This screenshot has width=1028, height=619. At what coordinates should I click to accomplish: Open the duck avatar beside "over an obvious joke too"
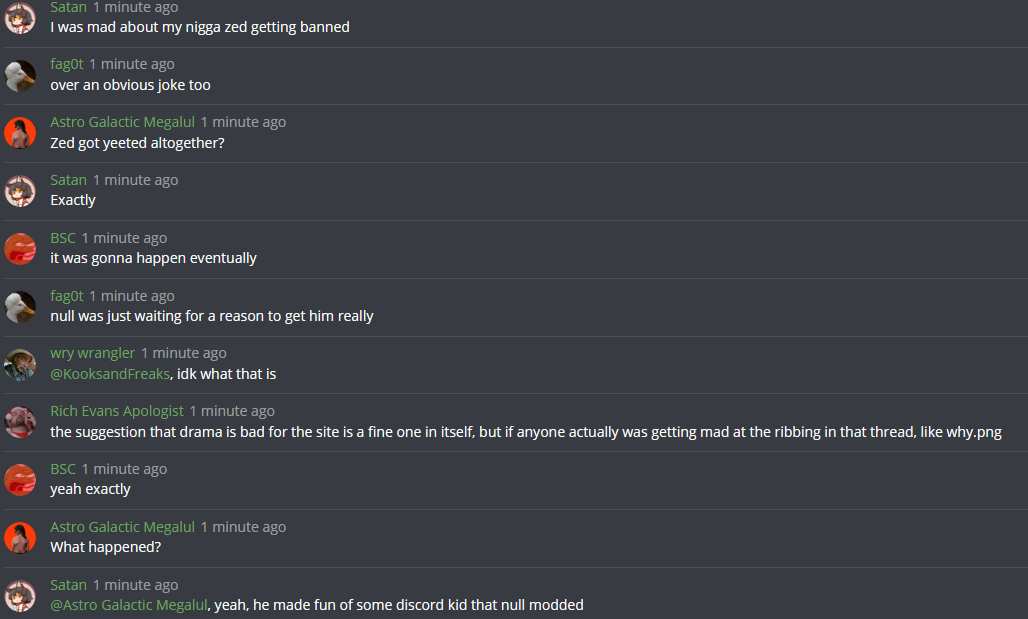[x=20, y=75]
